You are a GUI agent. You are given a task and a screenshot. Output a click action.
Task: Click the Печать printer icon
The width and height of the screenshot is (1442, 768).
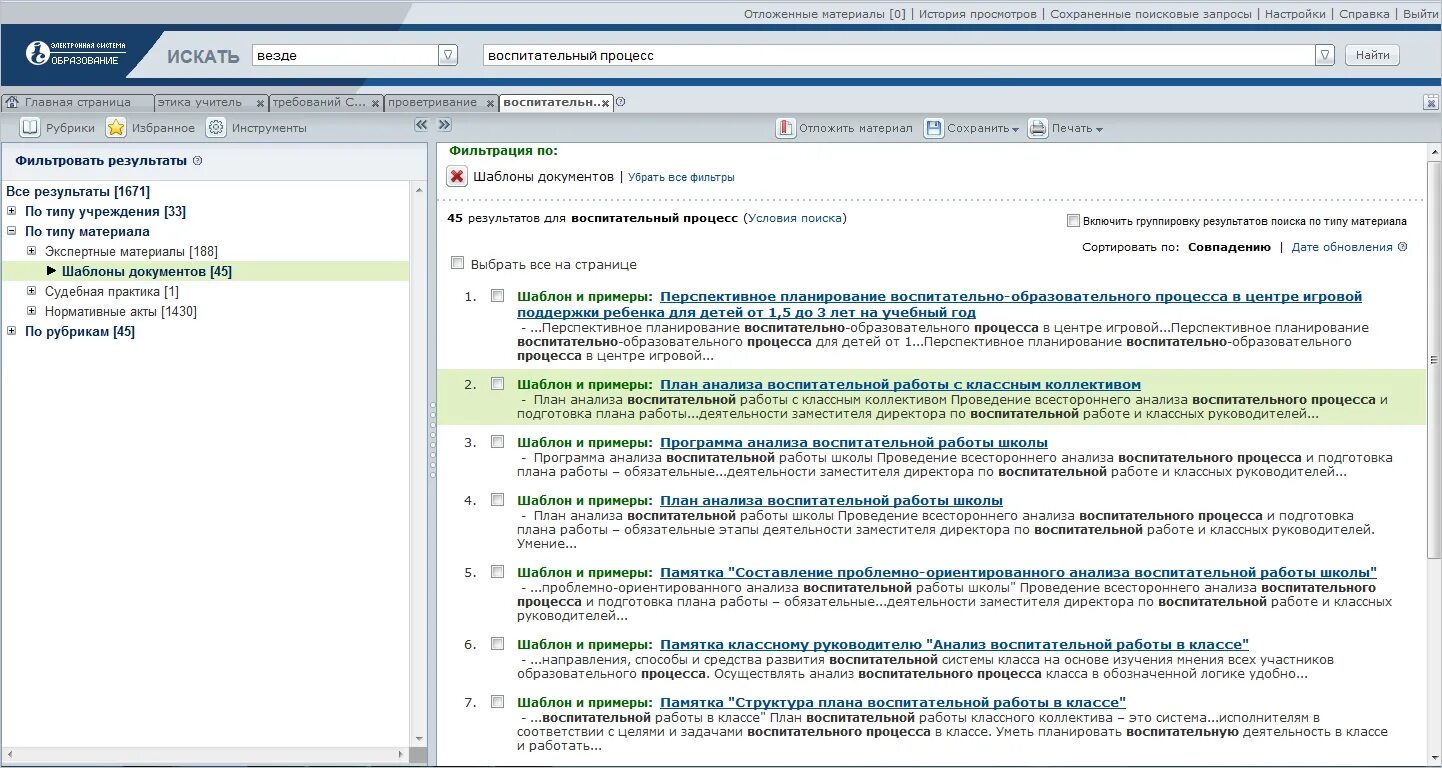tap(1038, 128)
